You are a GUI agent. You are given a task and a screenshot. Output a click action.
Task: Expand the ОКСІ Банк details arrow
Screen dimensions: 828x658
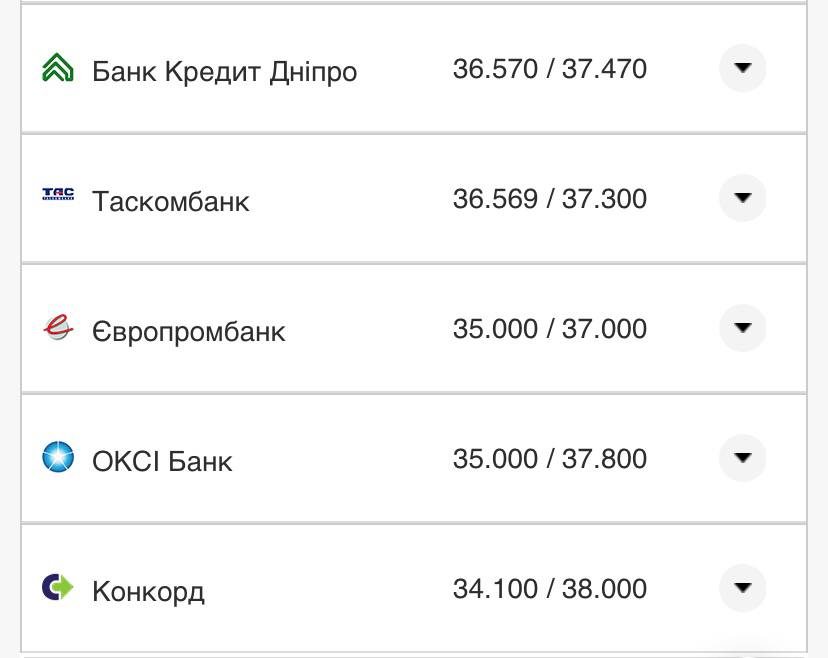[742, 459]
